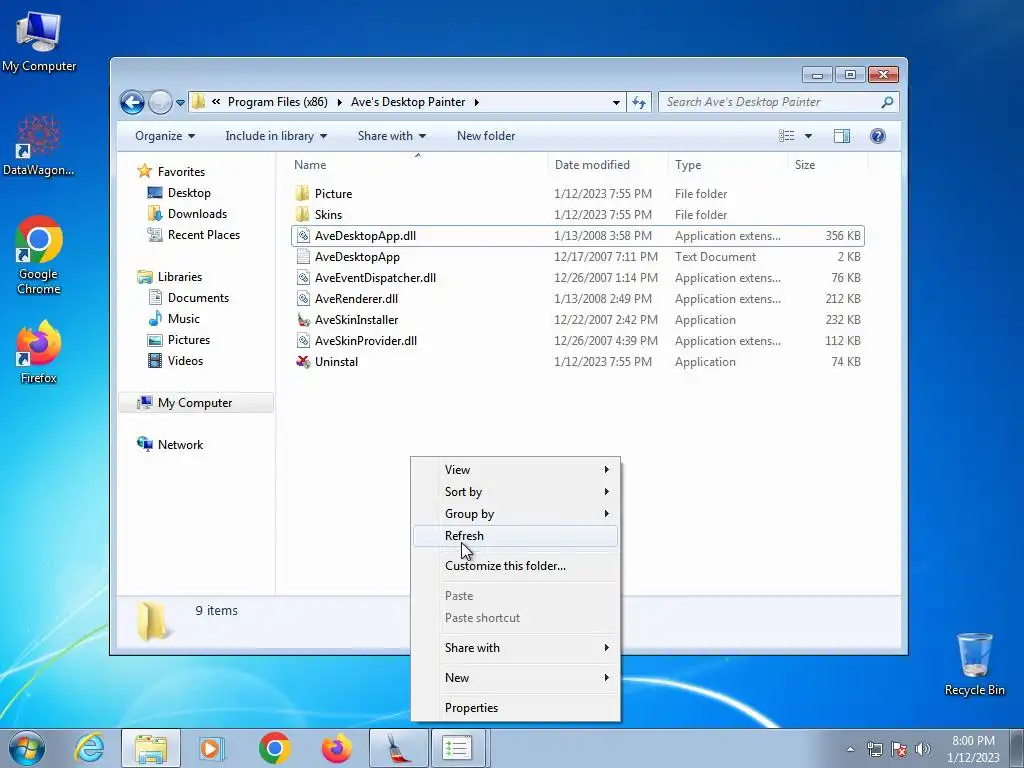Screen dimensions: 1024x768
Task: Sort by the Name column header
Action: [x=310, y=165]
